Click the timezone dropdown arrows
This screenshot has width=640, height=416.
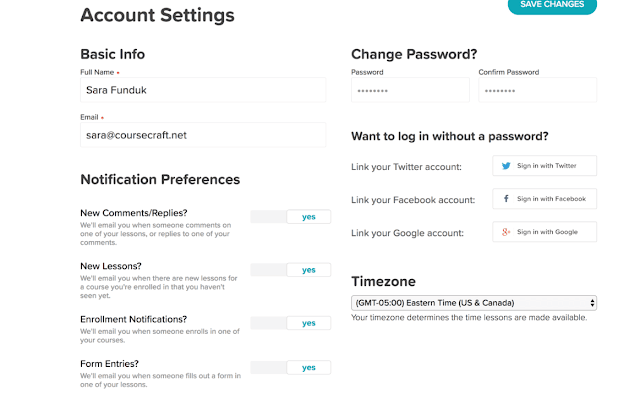[592, 303]
